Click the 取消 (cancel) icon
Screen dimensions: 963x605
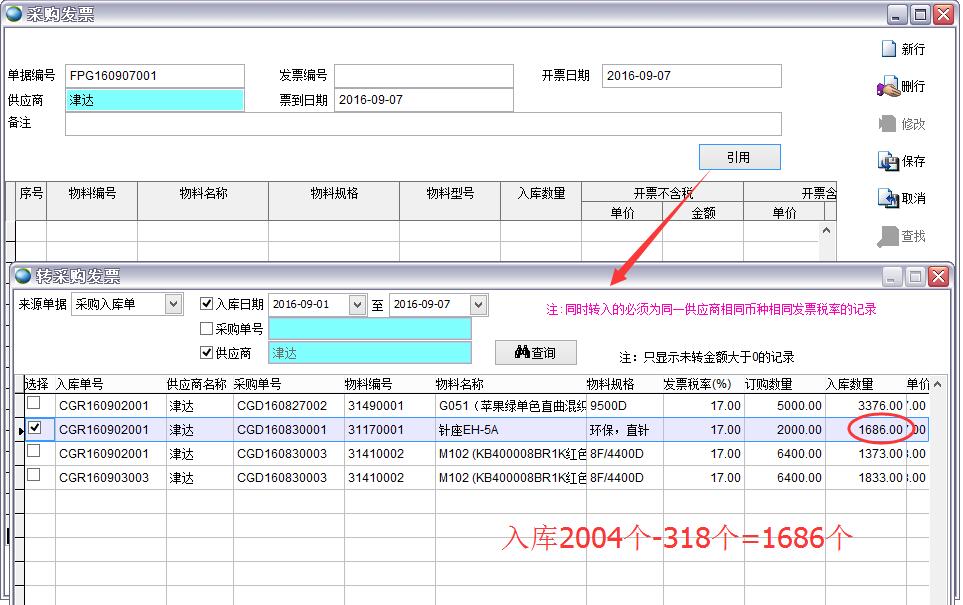(888, 198)
